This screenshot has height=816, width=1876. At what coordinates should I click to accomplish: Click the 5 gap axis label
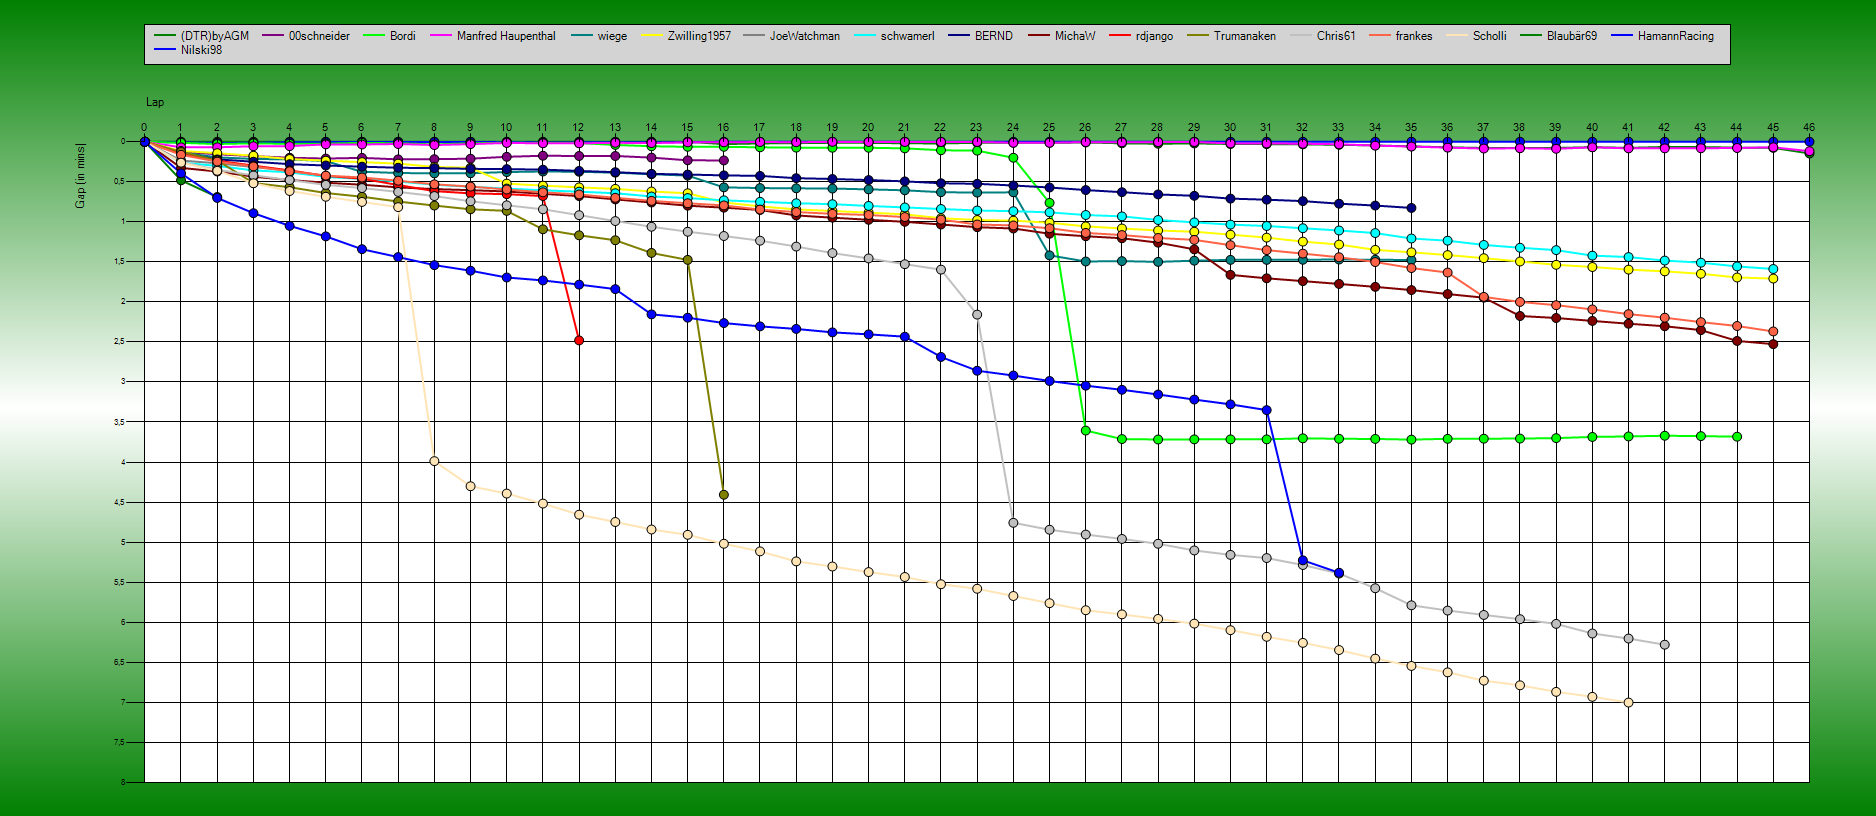click(x=123, y=543)
